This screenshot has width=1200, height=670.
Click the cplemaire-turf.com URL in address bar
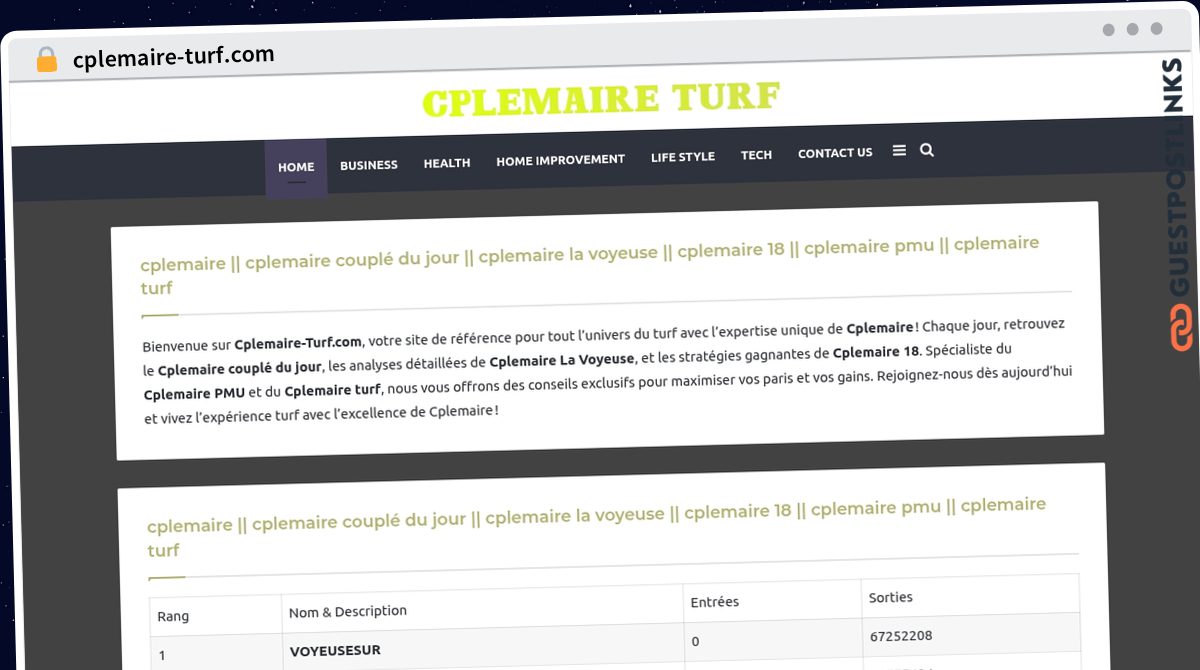pos(174,57)
